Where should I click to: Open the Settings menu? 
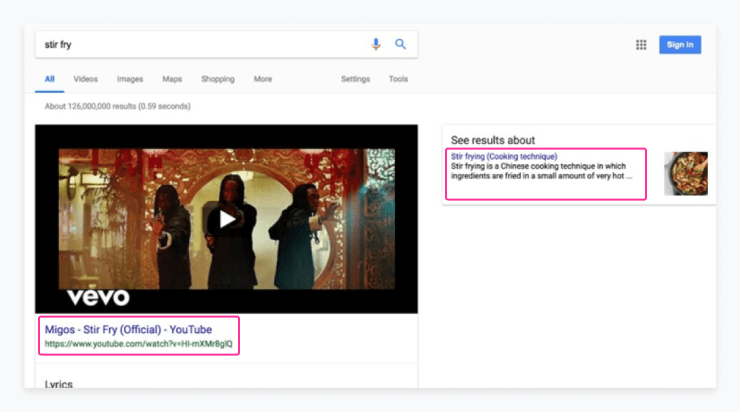click(x=355, y=79)
